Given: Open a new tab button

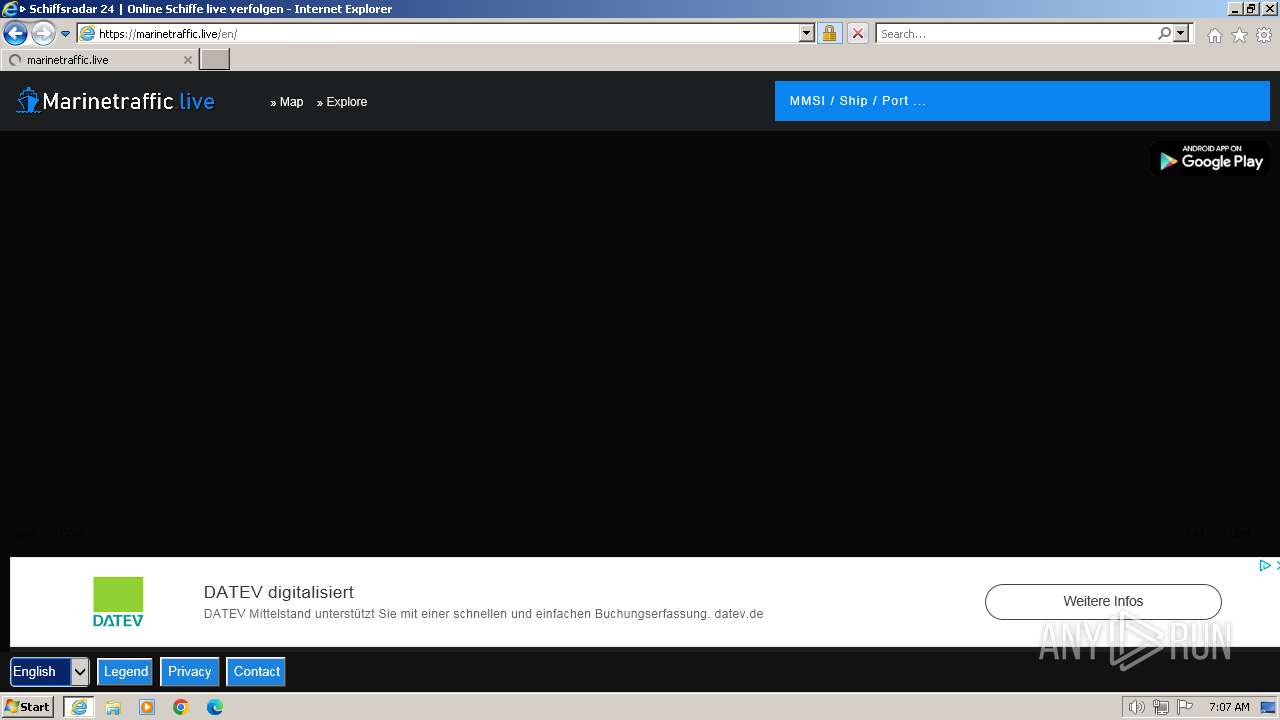Looking at the screenshot, I should tap(215, 60).
